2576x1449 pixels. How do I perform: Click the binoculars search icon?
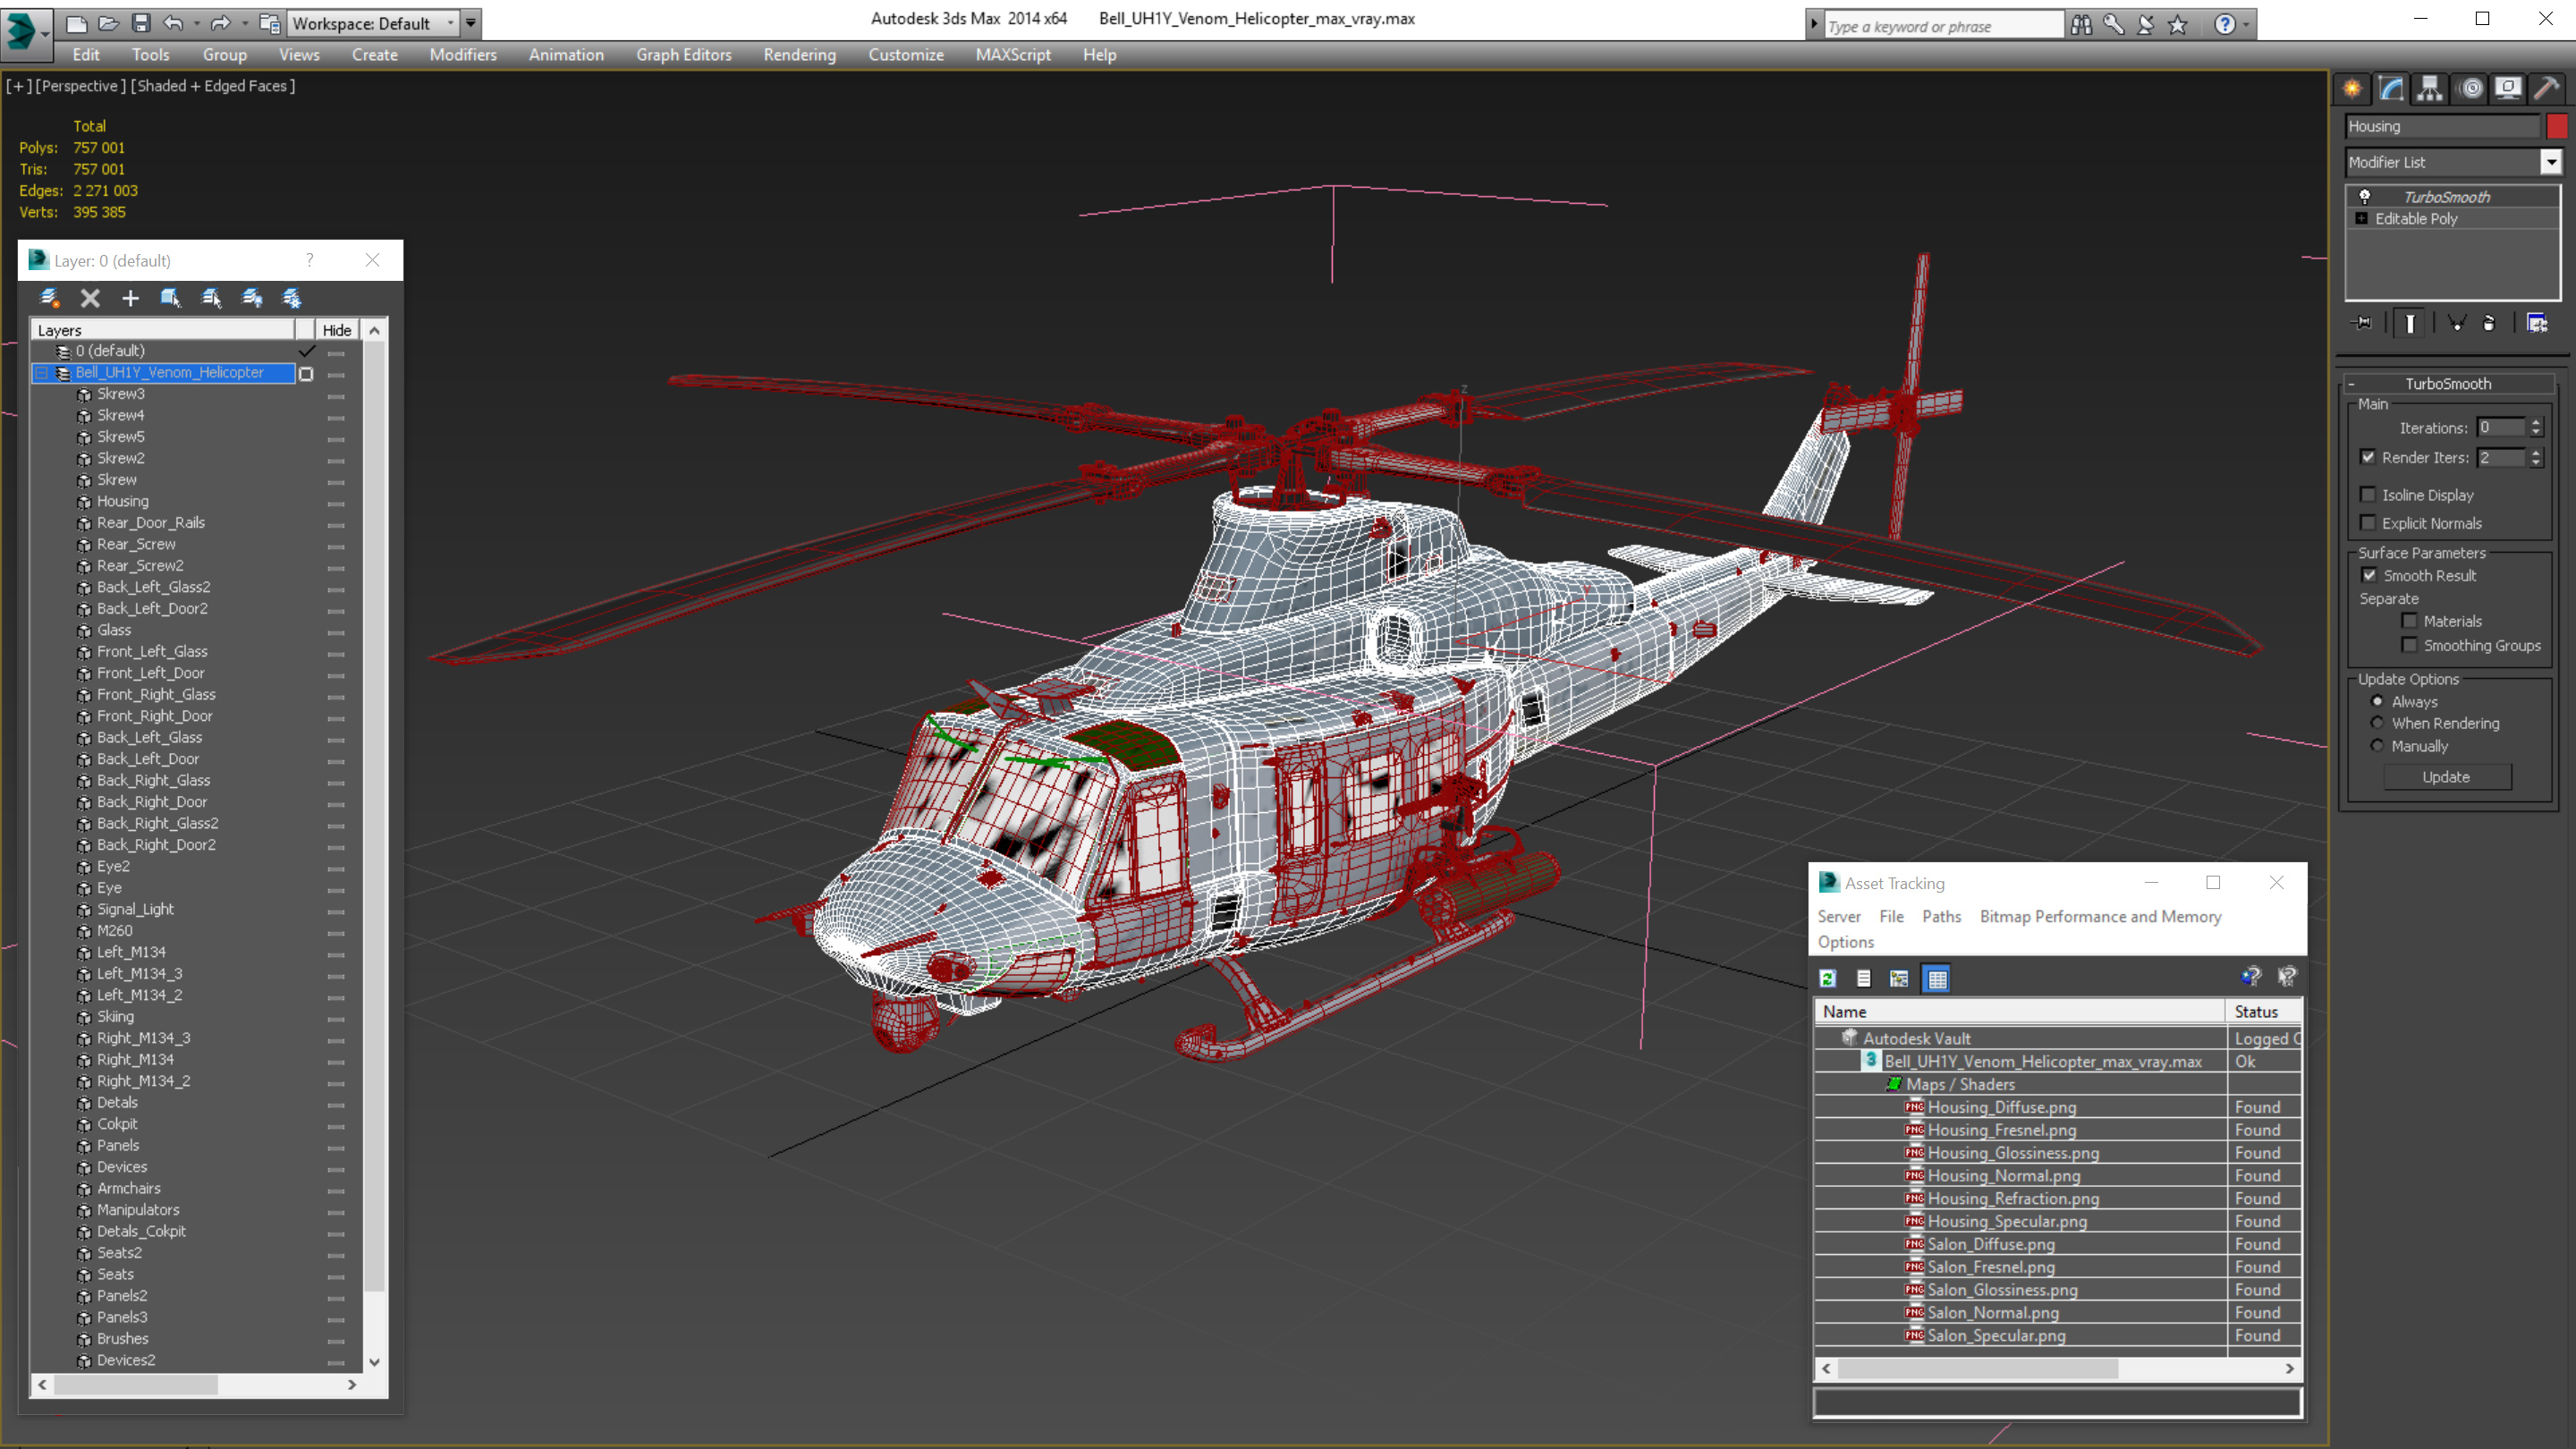pyautogui.click(x=2081, y=24)
